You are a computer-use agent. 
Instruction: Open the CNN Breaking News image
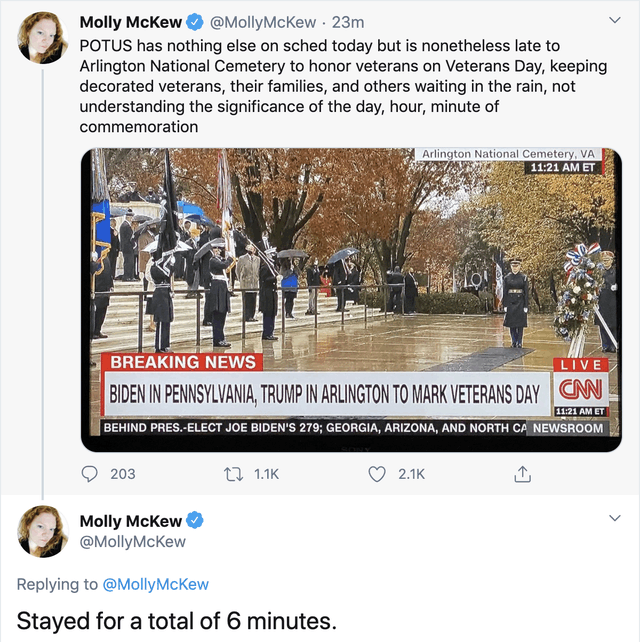pos(350,300)
